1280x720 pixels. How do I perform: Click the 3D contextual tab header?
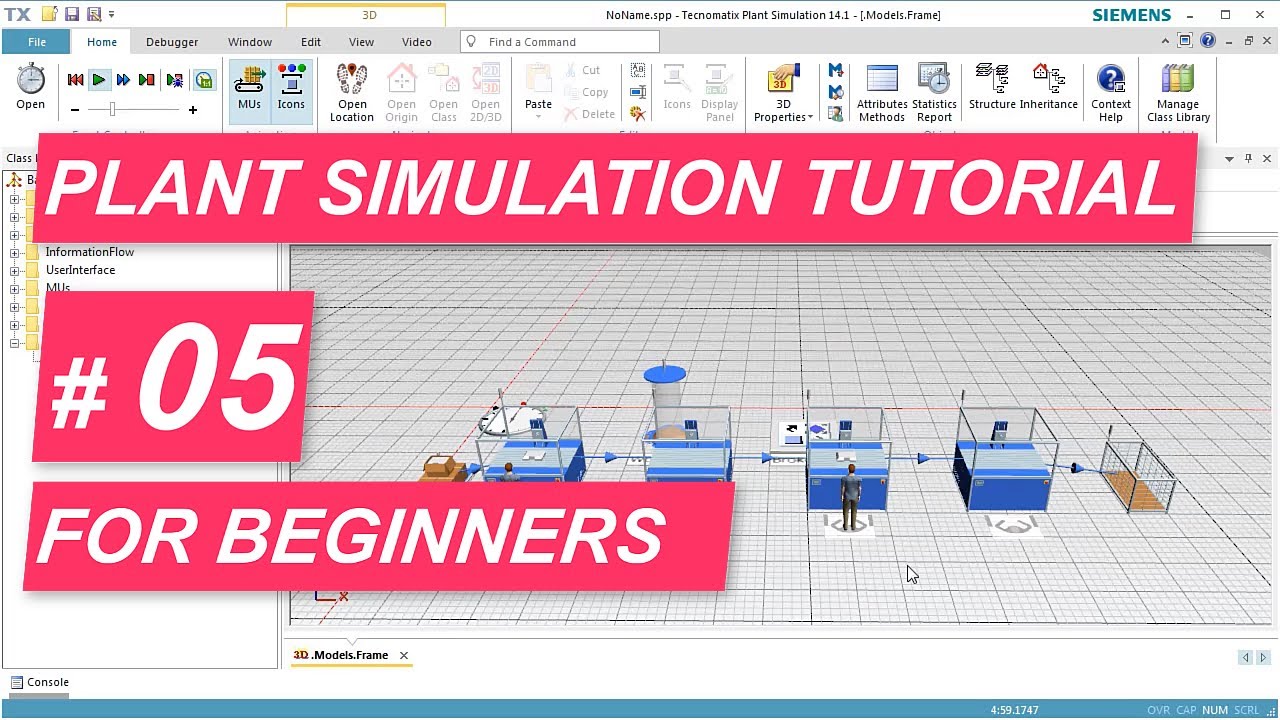click(x=366, y=15)
